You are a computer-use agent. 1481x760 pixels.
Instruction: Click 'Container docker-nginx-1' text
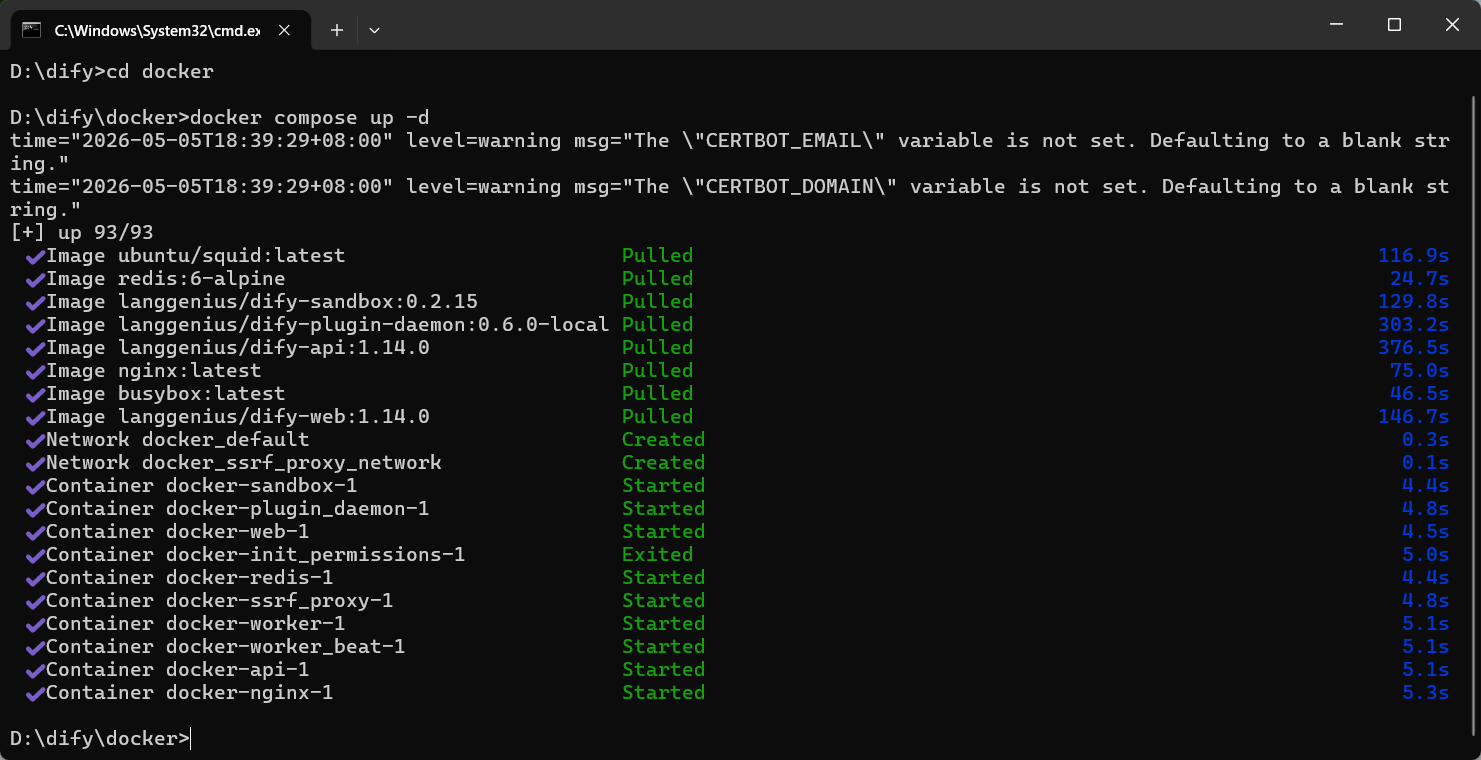tap(190, 693)
